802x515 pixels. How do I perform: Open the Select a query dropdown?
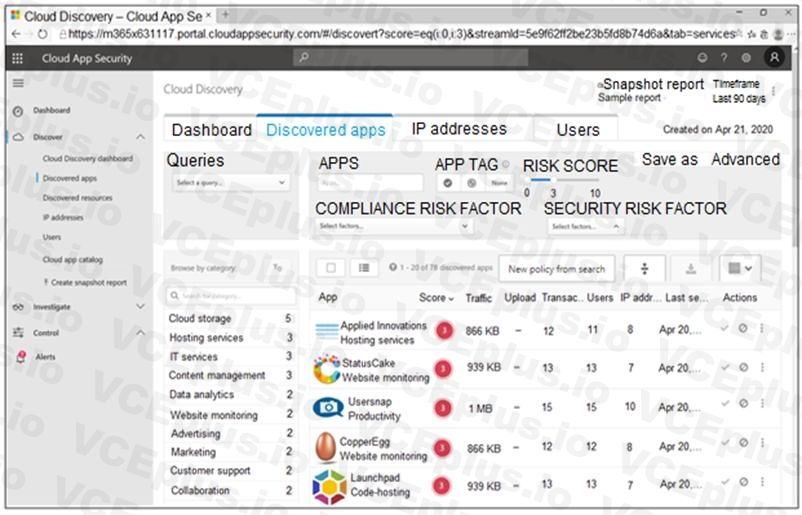click(x=230, y=183)
